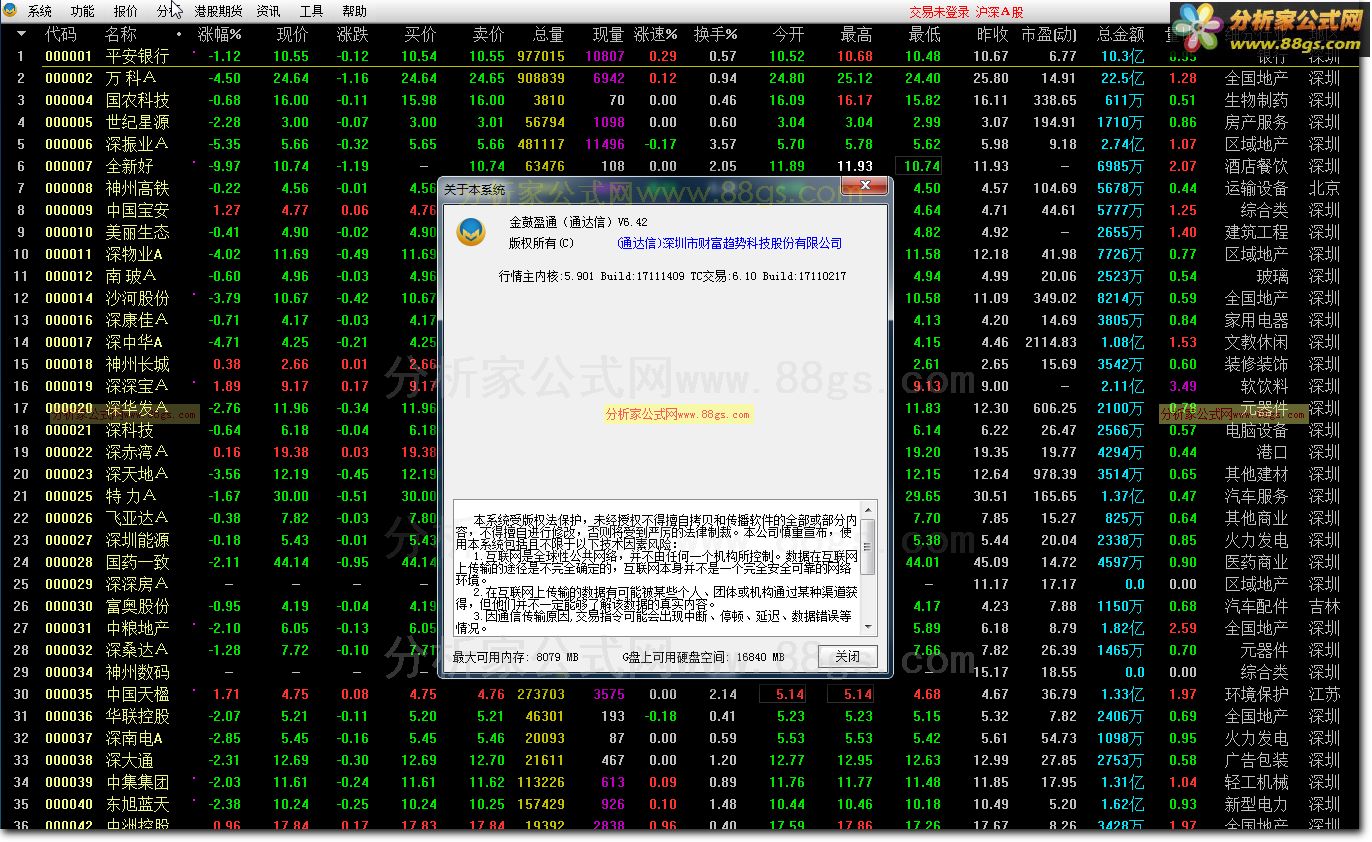Sort by the 现价 column header
The height and width of the screenshot is (842, 1372).
click(x=293, y=34)
